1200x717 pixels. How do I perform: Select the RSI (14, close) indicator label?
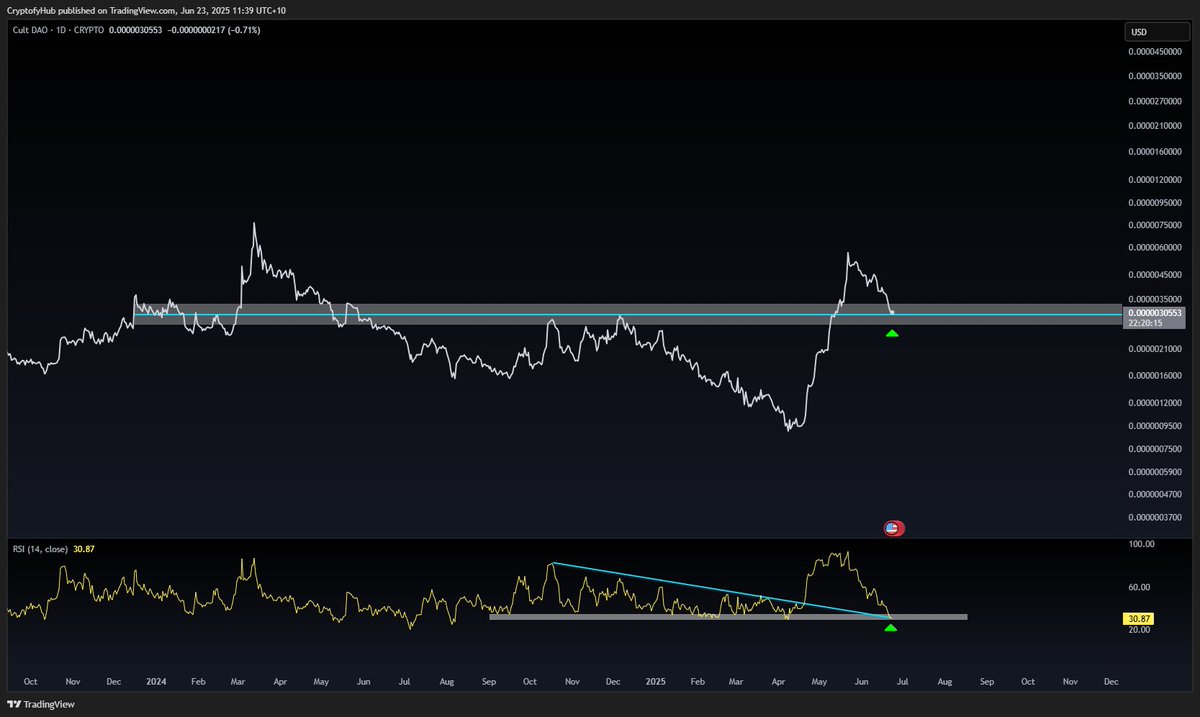(40, 549)
